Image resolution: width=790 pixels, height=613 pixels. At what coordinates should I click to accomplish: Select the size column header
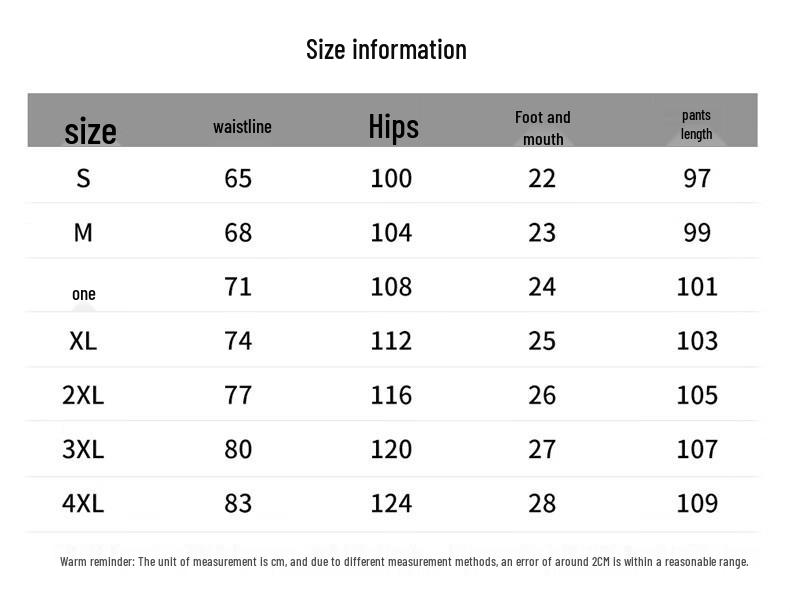[90, 131]
